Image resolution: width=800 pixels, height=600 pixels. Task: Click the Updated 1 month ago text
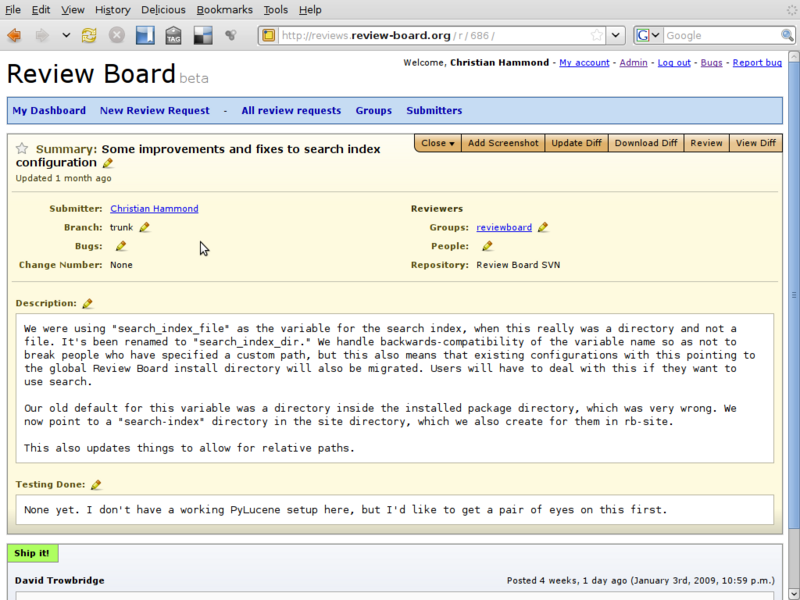63,178
